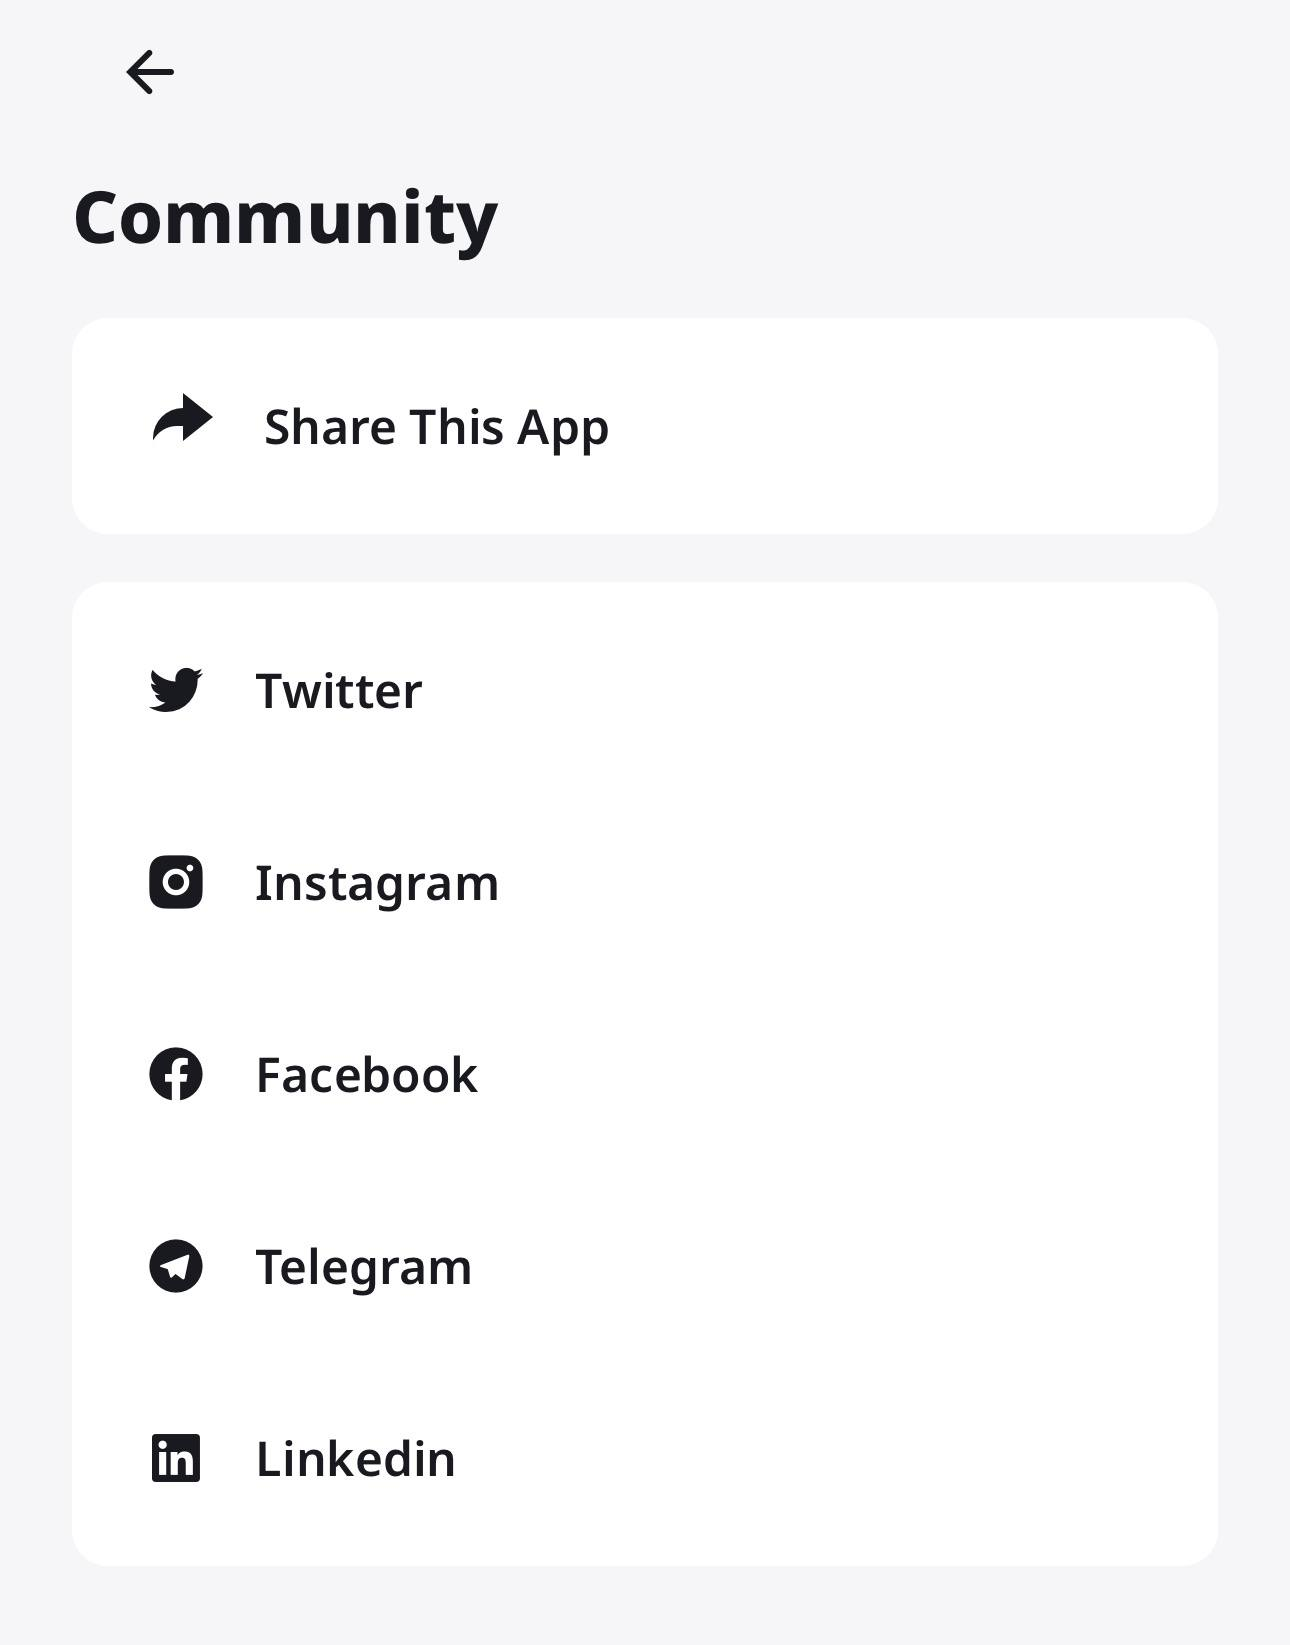Go back using the left arrow
The image size is (1290, 1645).
click(150, 73)
